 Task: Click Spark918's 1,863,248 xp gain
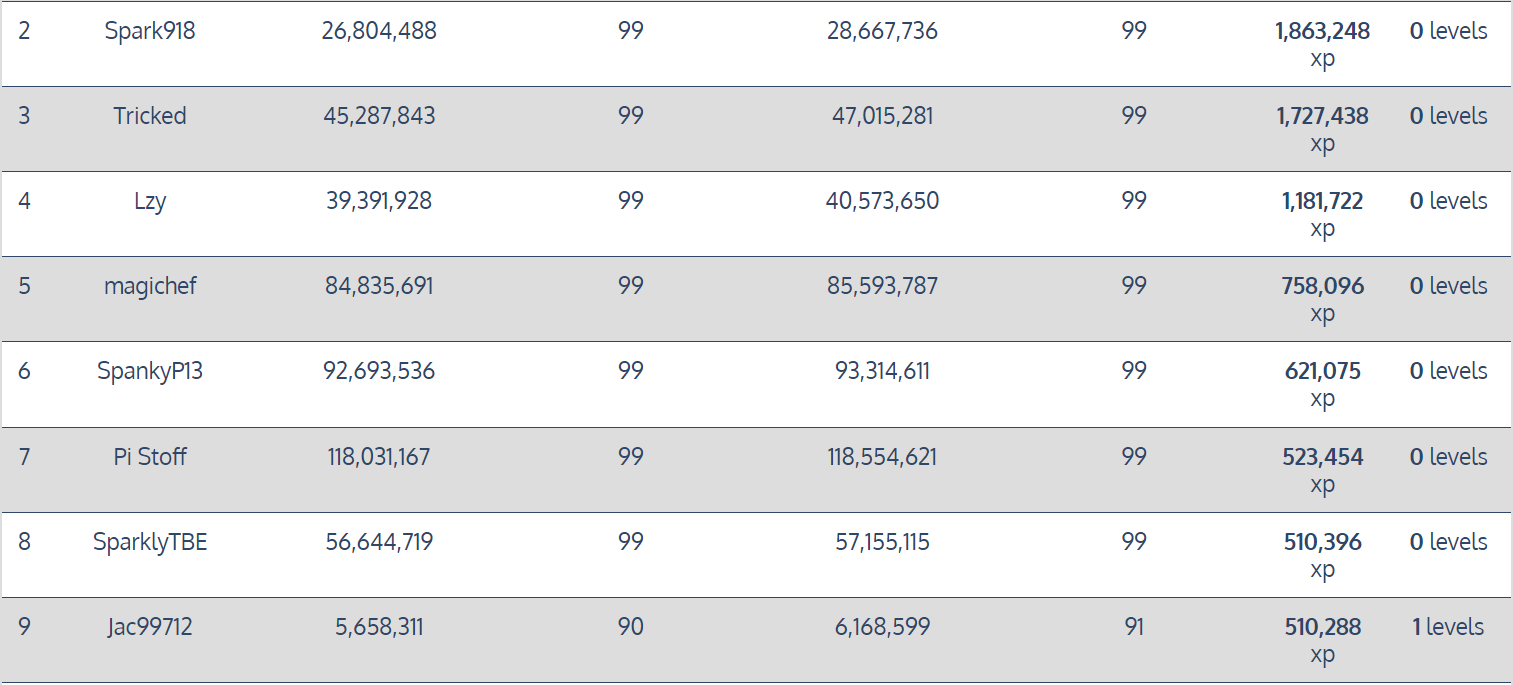[x=1322, y=45]
